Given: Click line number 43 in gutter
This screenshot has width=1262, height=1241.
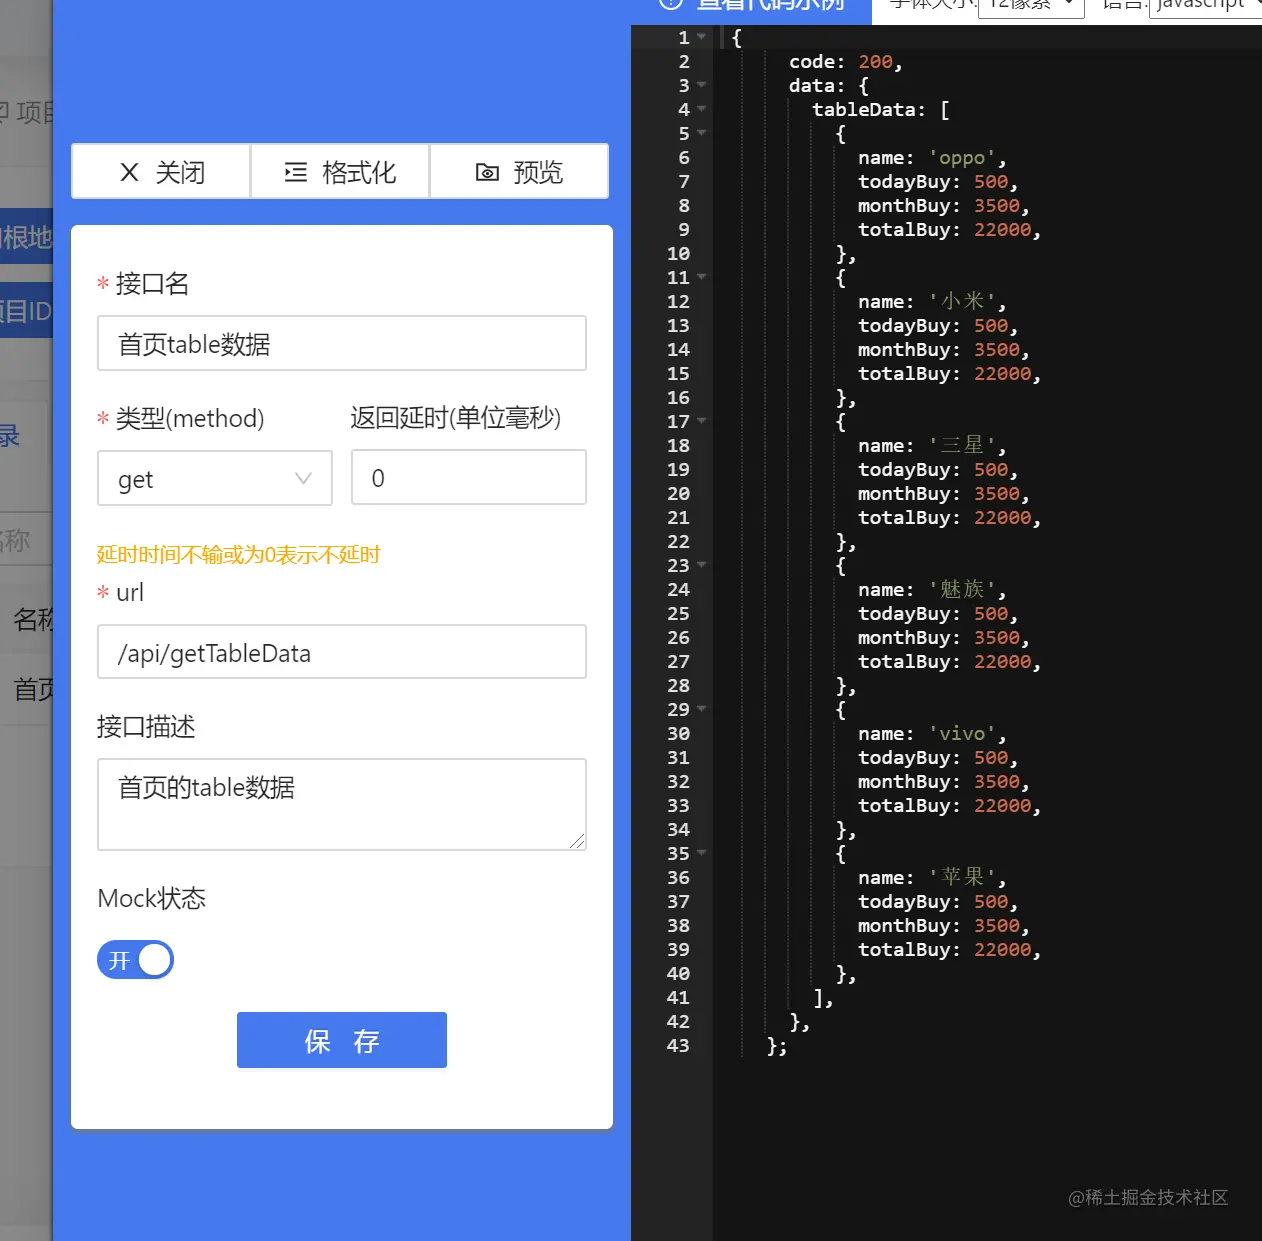Looking at the screenshot, I should [x=678, y=1046].
